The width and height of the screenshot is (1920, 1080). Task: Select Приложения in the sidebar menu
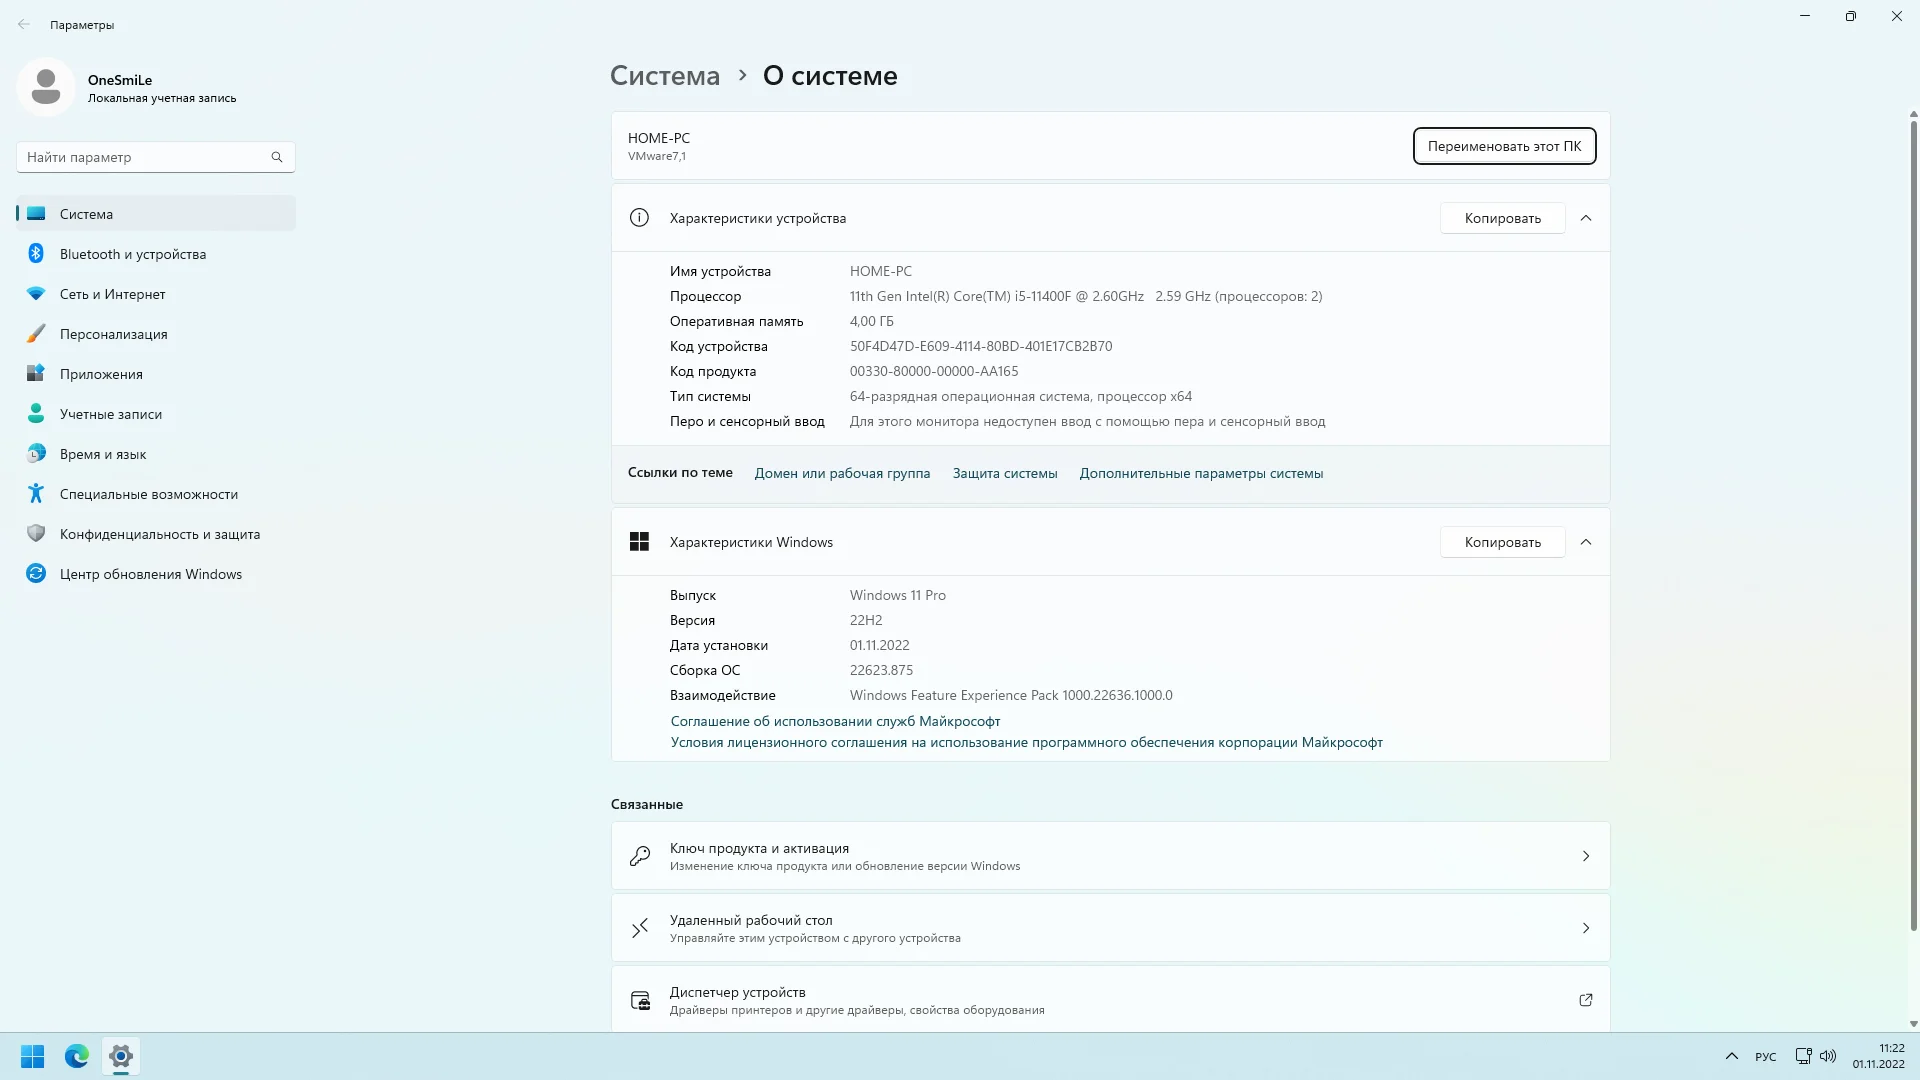tap(101, 374)
